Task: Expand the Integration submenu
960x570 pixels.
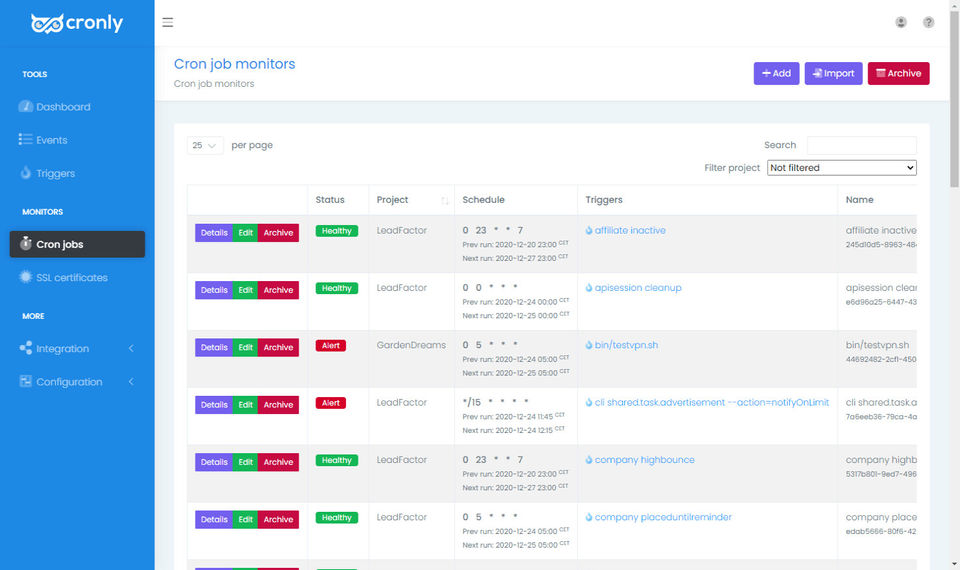Action: [x=77, y=348]
